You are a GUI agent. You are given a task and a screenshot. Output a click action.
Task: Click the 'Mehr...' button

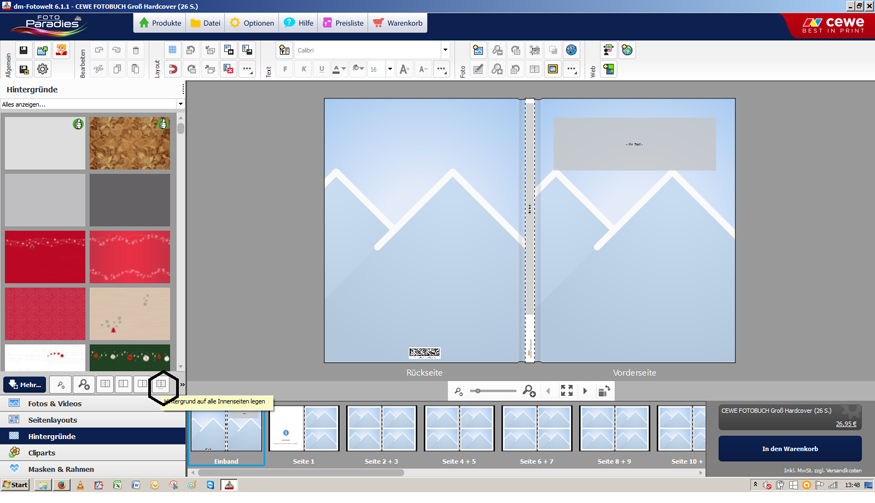tap(24, 384)
